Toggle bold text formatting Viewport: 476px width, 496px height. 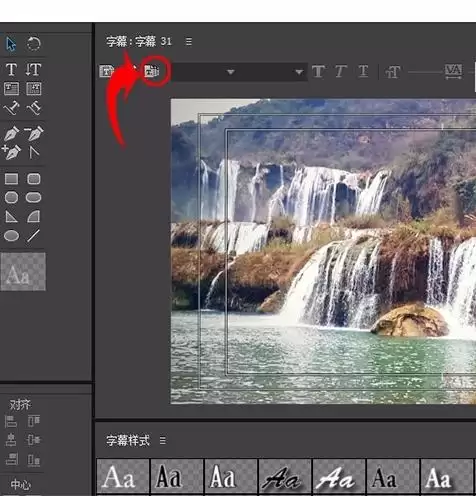pyautogui.click(x=318, y=71)
